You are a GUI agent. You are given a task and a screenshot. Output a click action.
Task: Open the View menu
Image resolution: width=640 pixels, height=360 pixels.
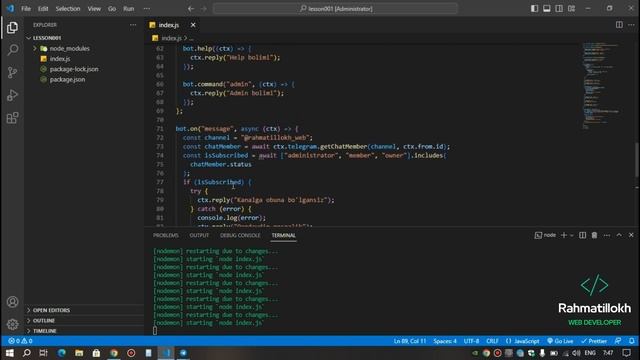[94, 9]
